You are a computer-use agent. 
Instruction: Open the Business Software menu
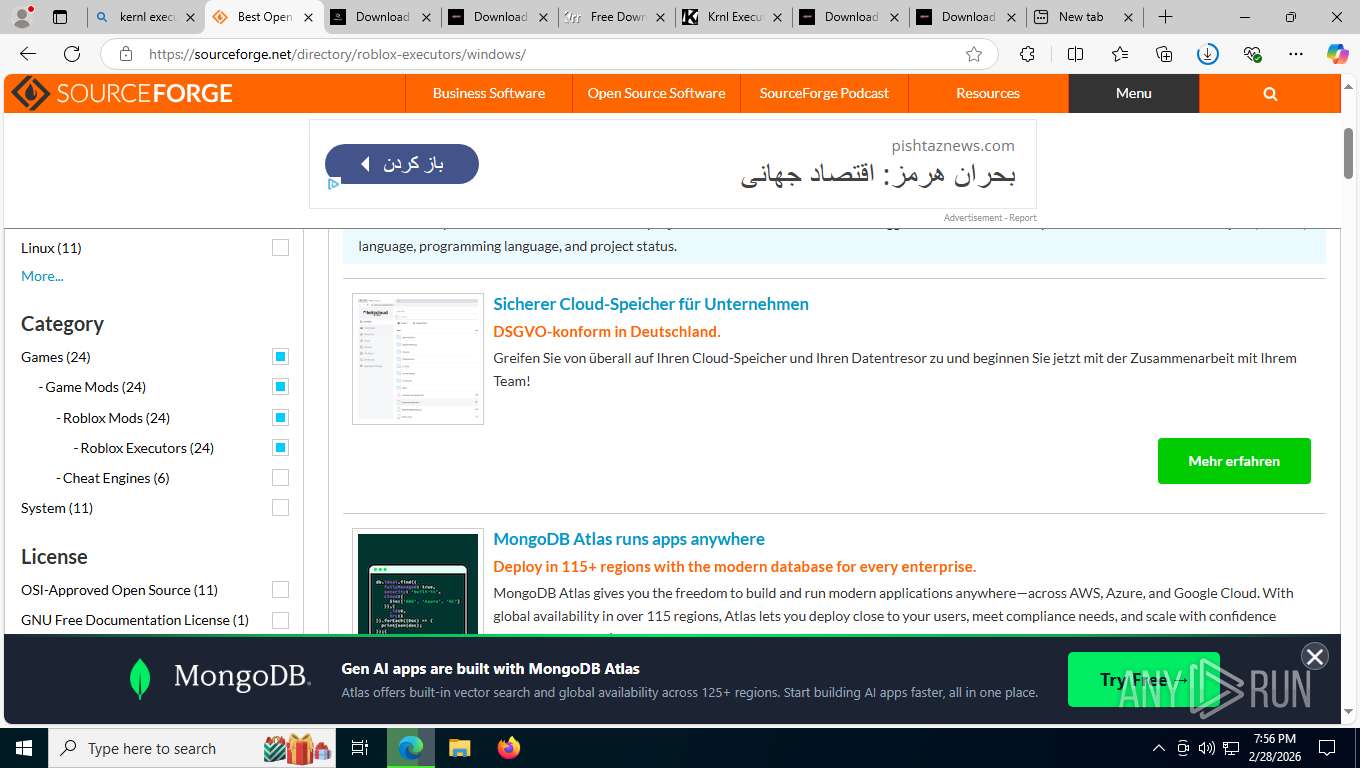tap(489, 93)
